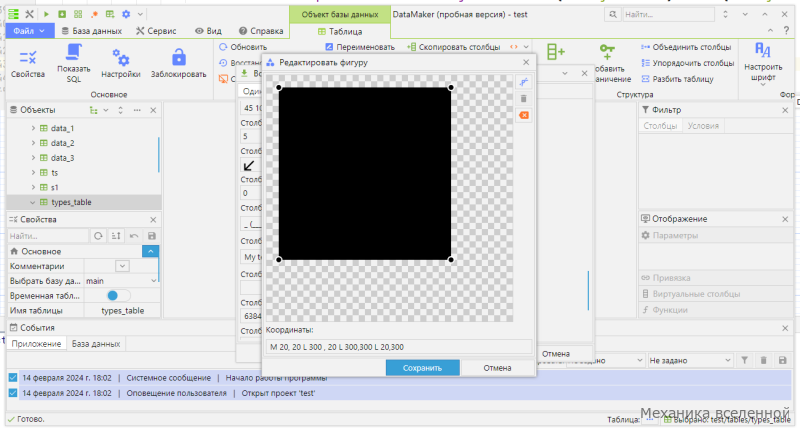The image size is (800, 431).
Task: Open Настроить шрифт dropdown button
Action: pos(763,65)
